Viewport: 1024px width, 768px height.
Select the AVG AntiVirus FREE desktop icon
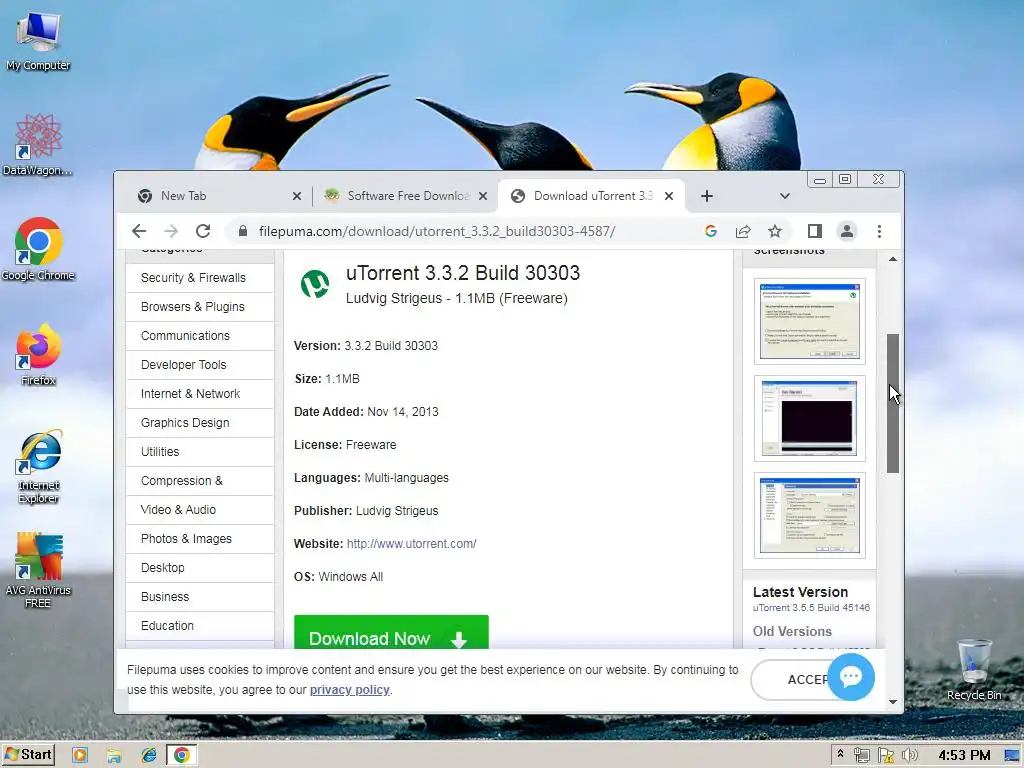(38, 571)
